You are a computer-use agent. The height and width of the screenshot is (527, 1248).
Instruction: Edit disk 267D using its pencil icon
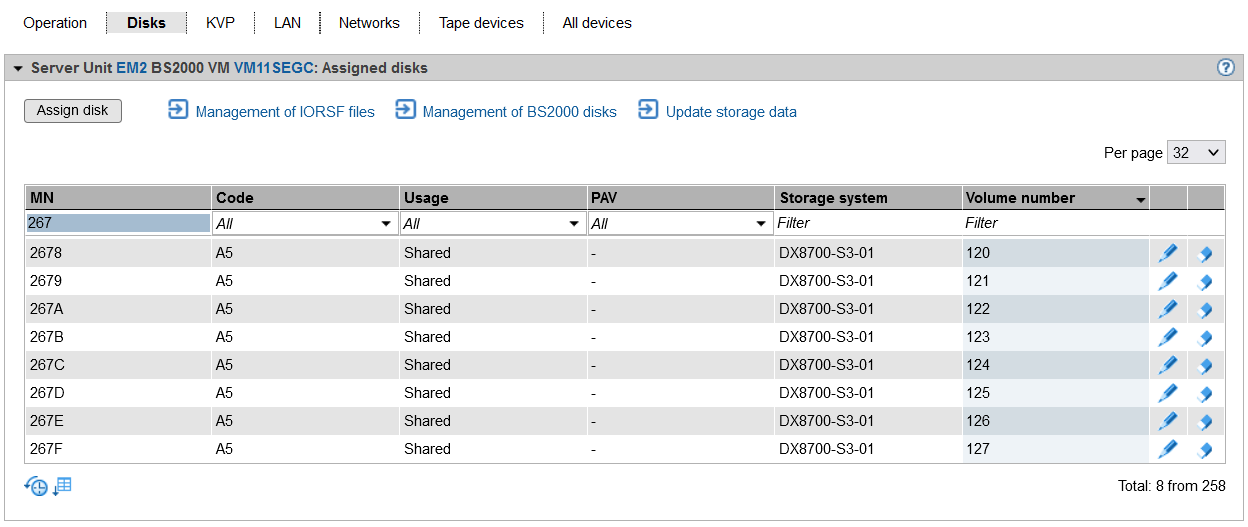coord(1167,393)
